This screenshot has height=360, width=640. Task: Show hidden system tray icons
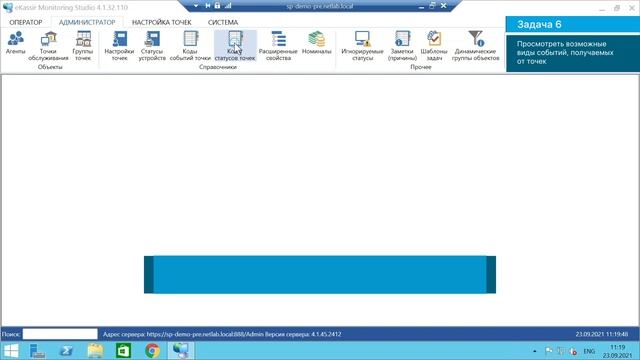pyautogui.click(x=535, y=351)
